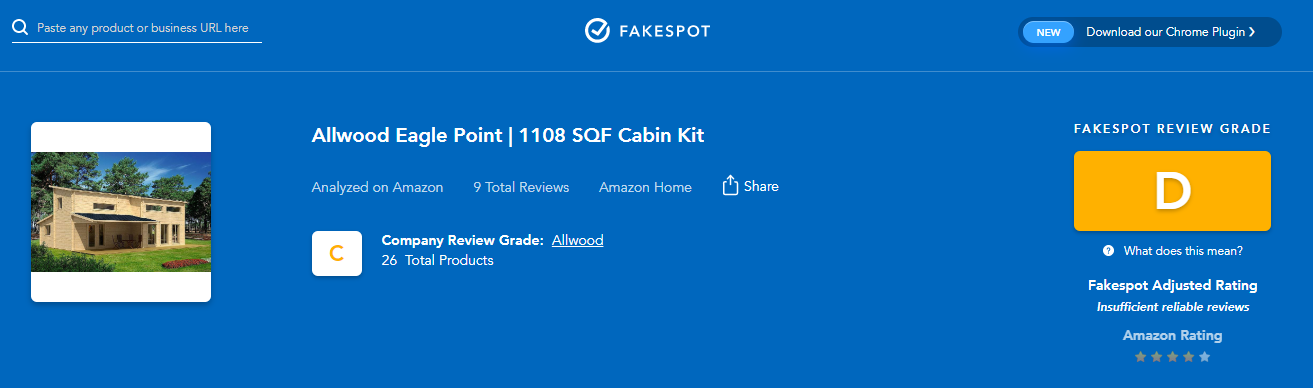Viewport: 1313px width, 388px height.
Task: Select the company grade C badge
Action: (x=337, y=254)
